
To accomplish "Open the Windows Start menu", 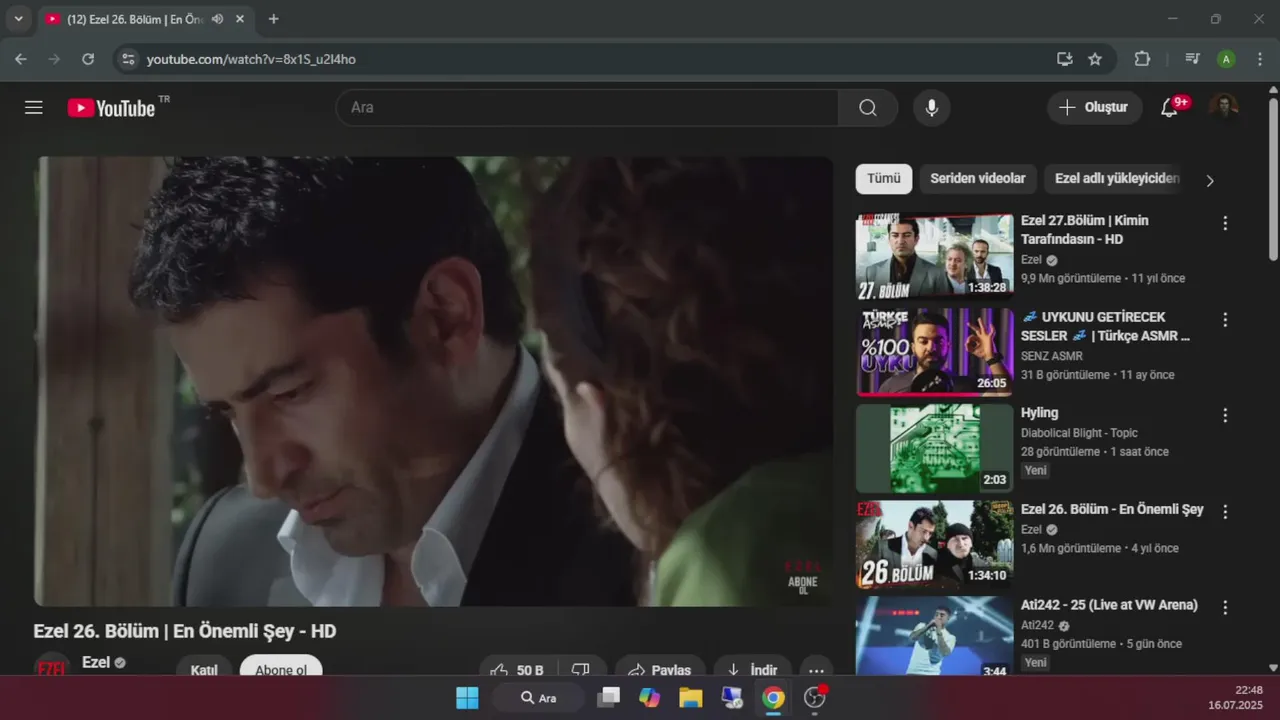I will point(467,698).
